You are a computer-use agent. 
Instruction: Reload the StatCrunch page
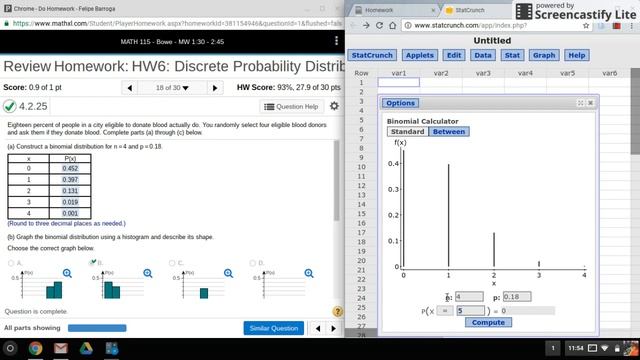[379, 25]
